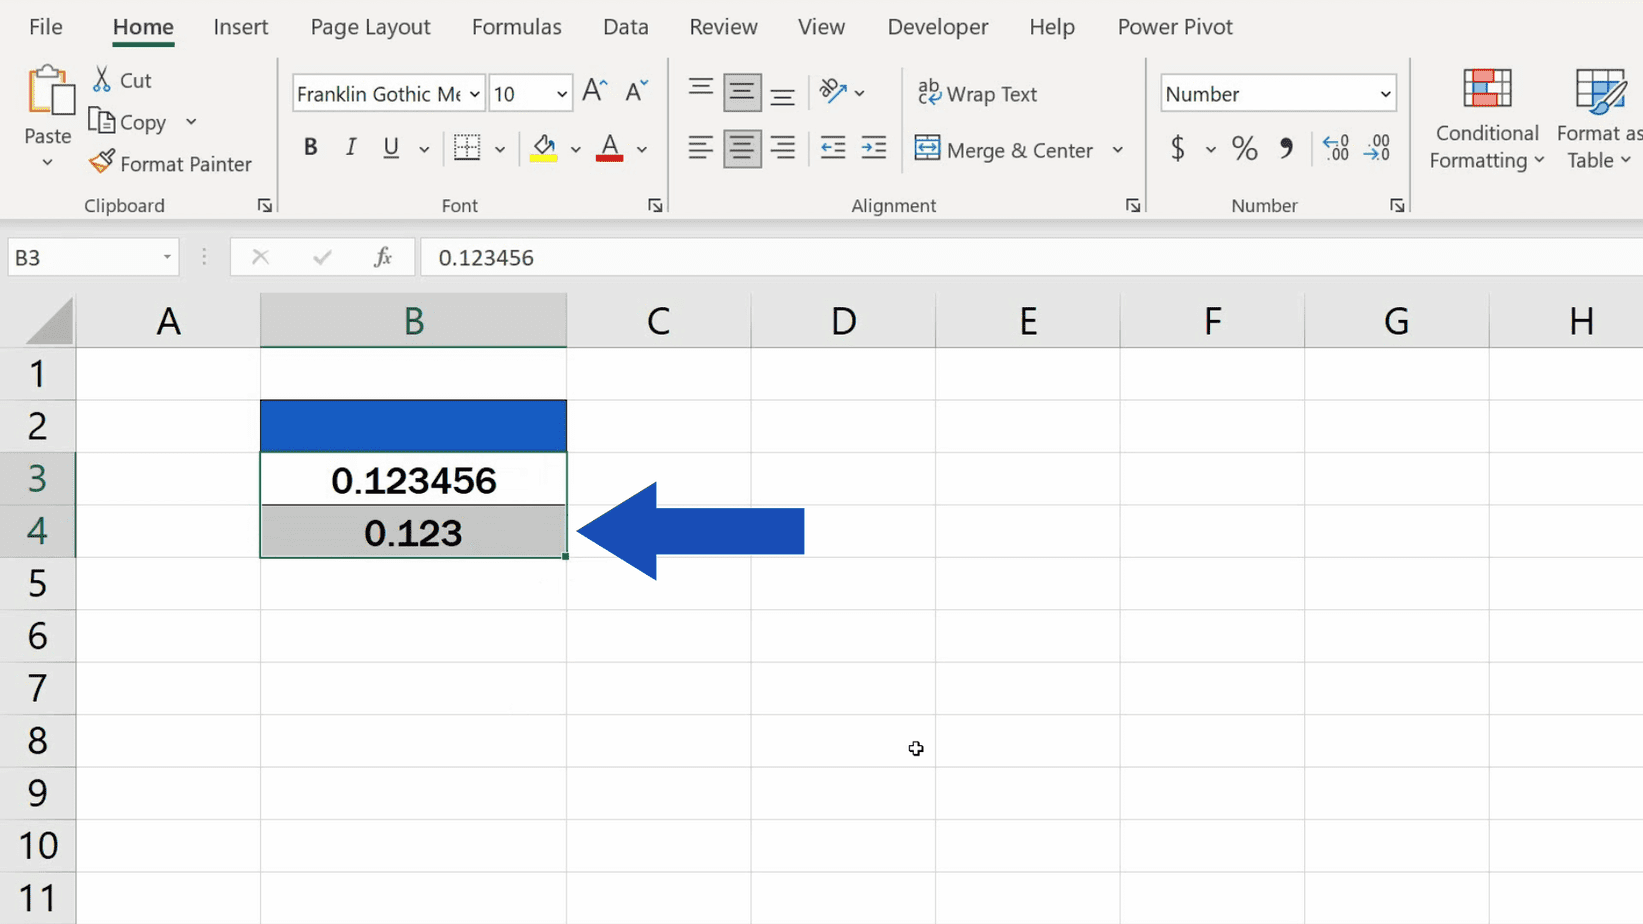Switch to the Formulas tab
The image size is (1643, 924).
click(516, 27)
